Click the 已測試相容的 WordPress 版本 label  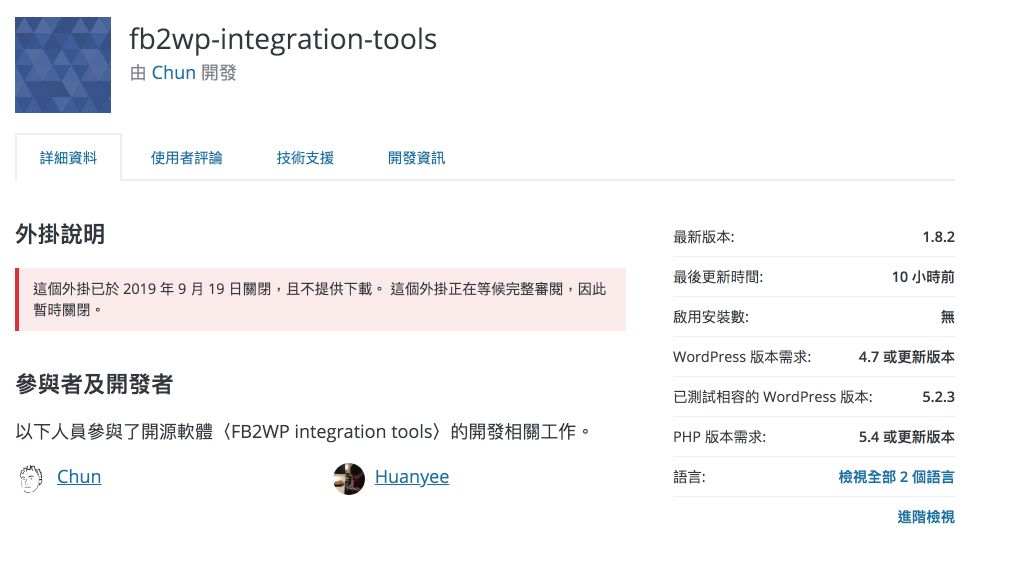pos(773,397)
